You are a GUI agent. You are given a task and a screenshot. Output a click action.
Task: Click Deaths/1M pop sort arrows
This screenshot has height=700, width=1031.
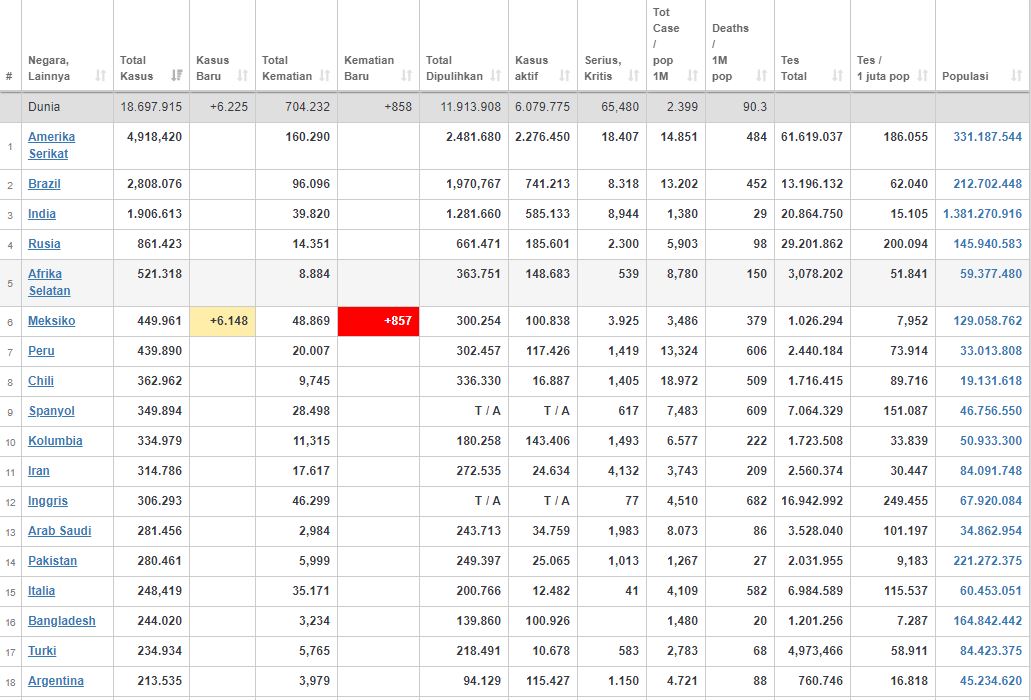click(762, 76)
